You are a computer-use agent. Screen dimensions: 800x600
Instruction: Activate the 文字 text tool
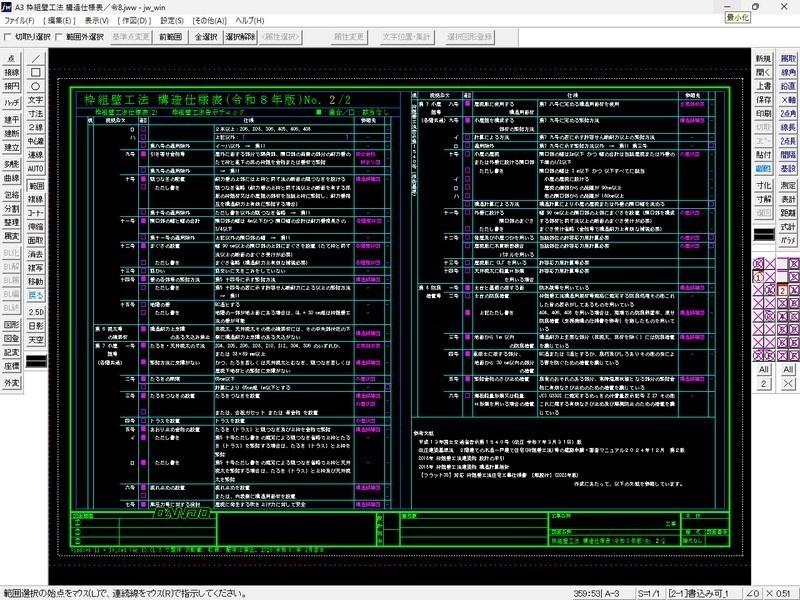[36, 100]
